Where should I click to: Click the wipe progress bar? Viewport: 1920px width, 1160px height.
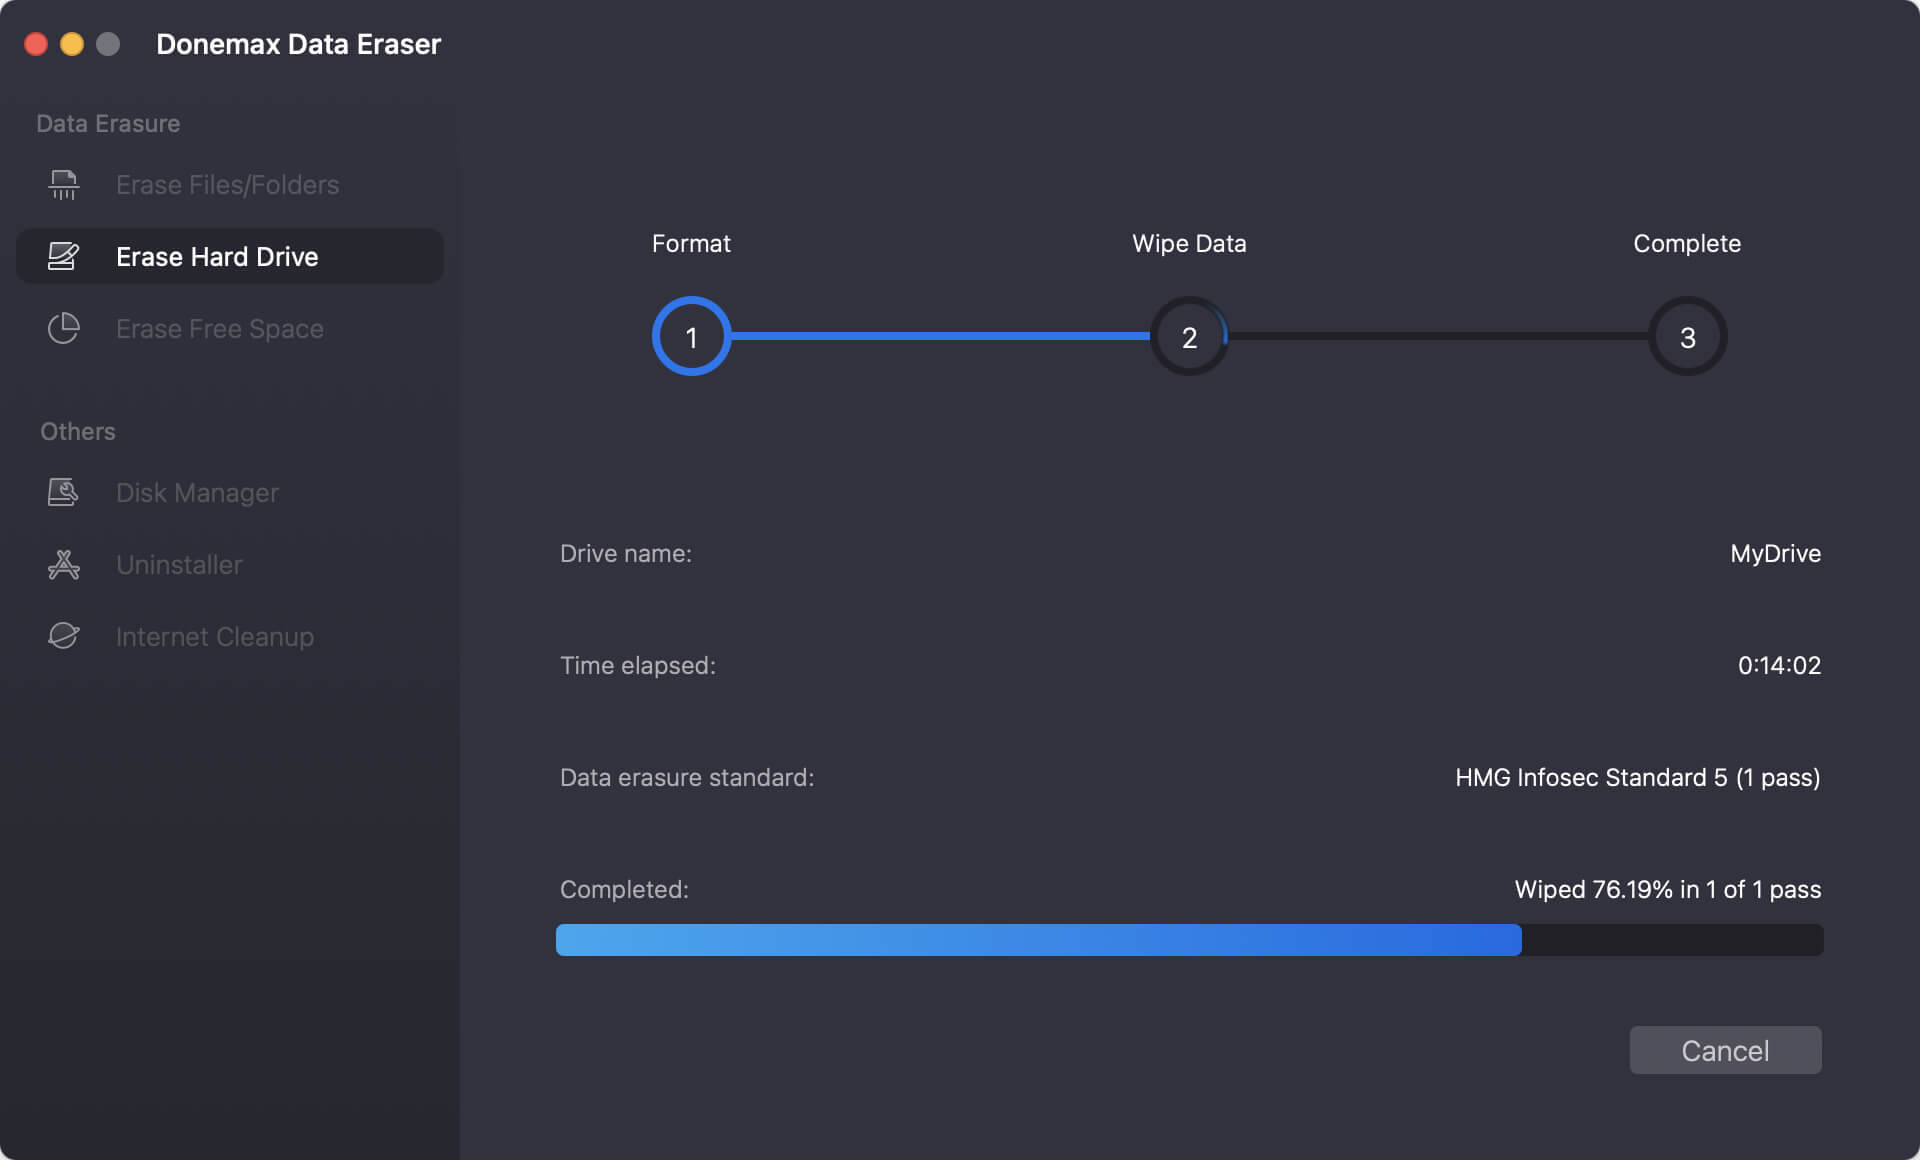point(1189,940)
